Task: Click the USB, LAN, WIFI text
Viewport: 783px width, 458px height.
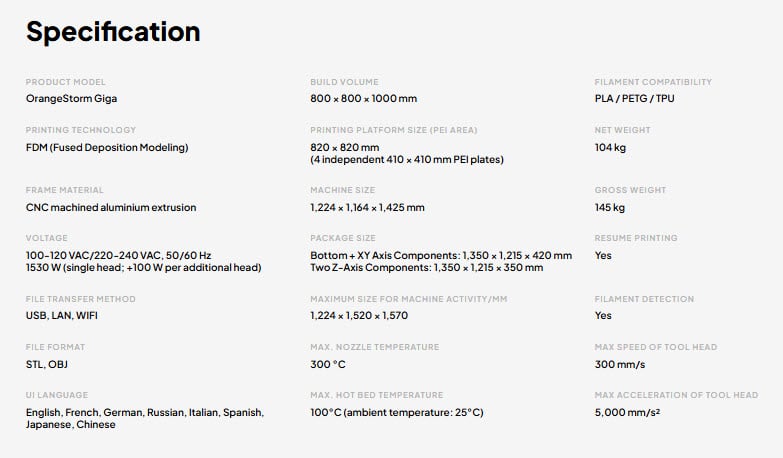Action: tap(61, 316)
